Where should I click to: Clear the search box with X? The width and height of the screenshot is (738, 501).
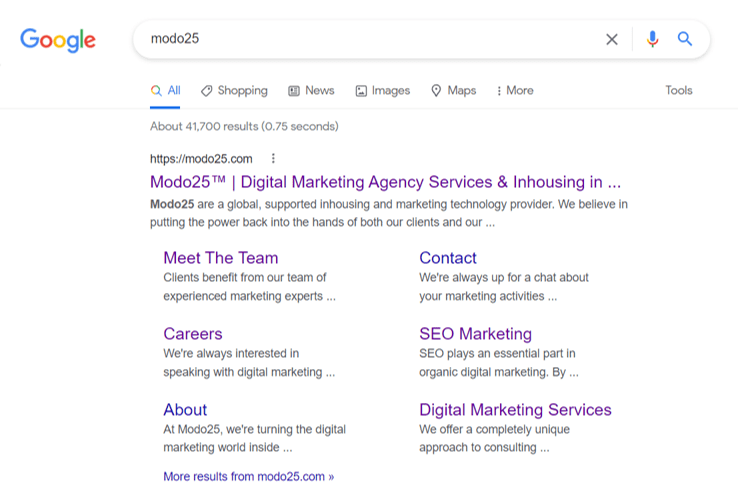(611, 39)
